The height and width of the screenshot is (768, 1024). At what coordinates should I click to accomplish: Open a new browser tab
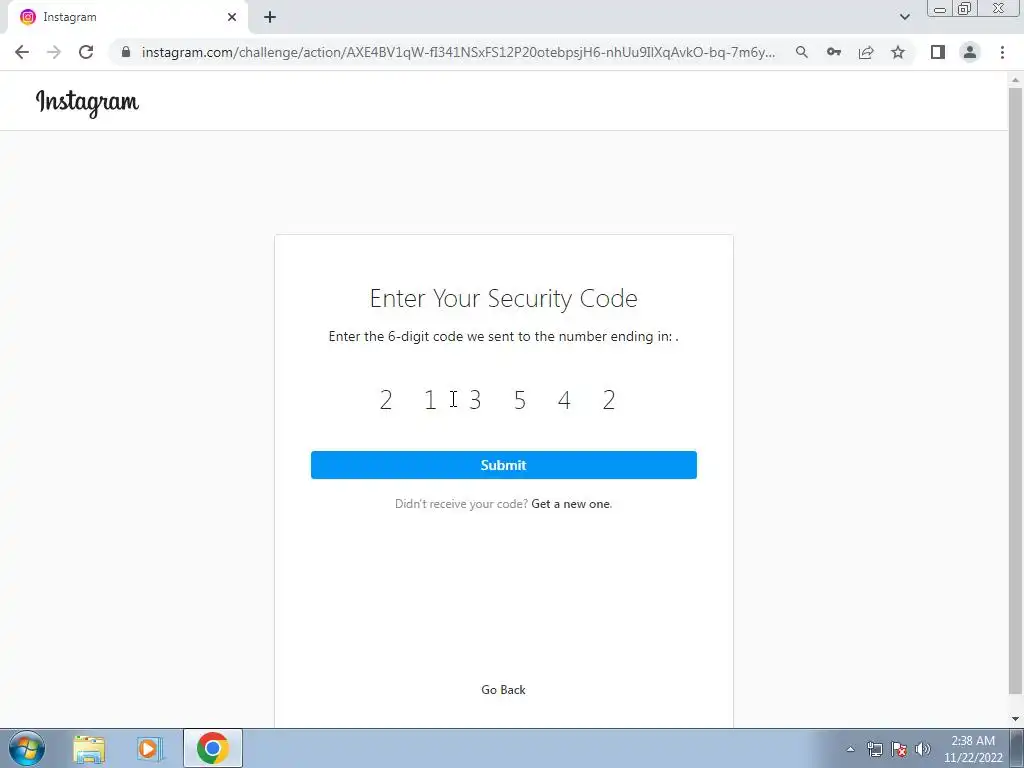click(x=270, y=17)
